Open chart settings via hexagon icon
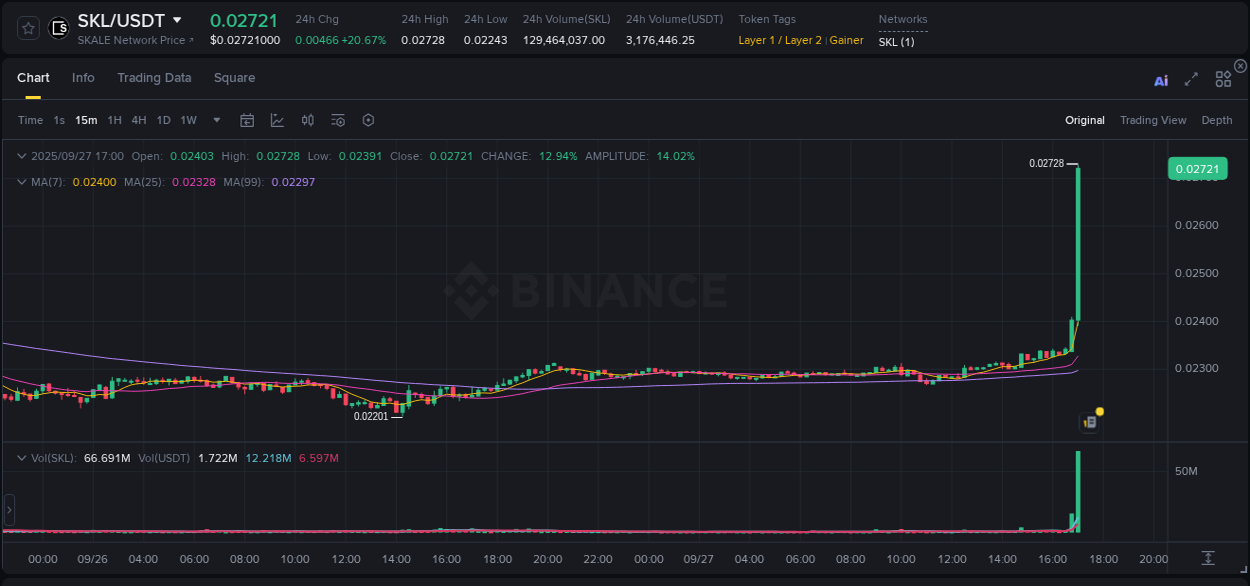 368,119
